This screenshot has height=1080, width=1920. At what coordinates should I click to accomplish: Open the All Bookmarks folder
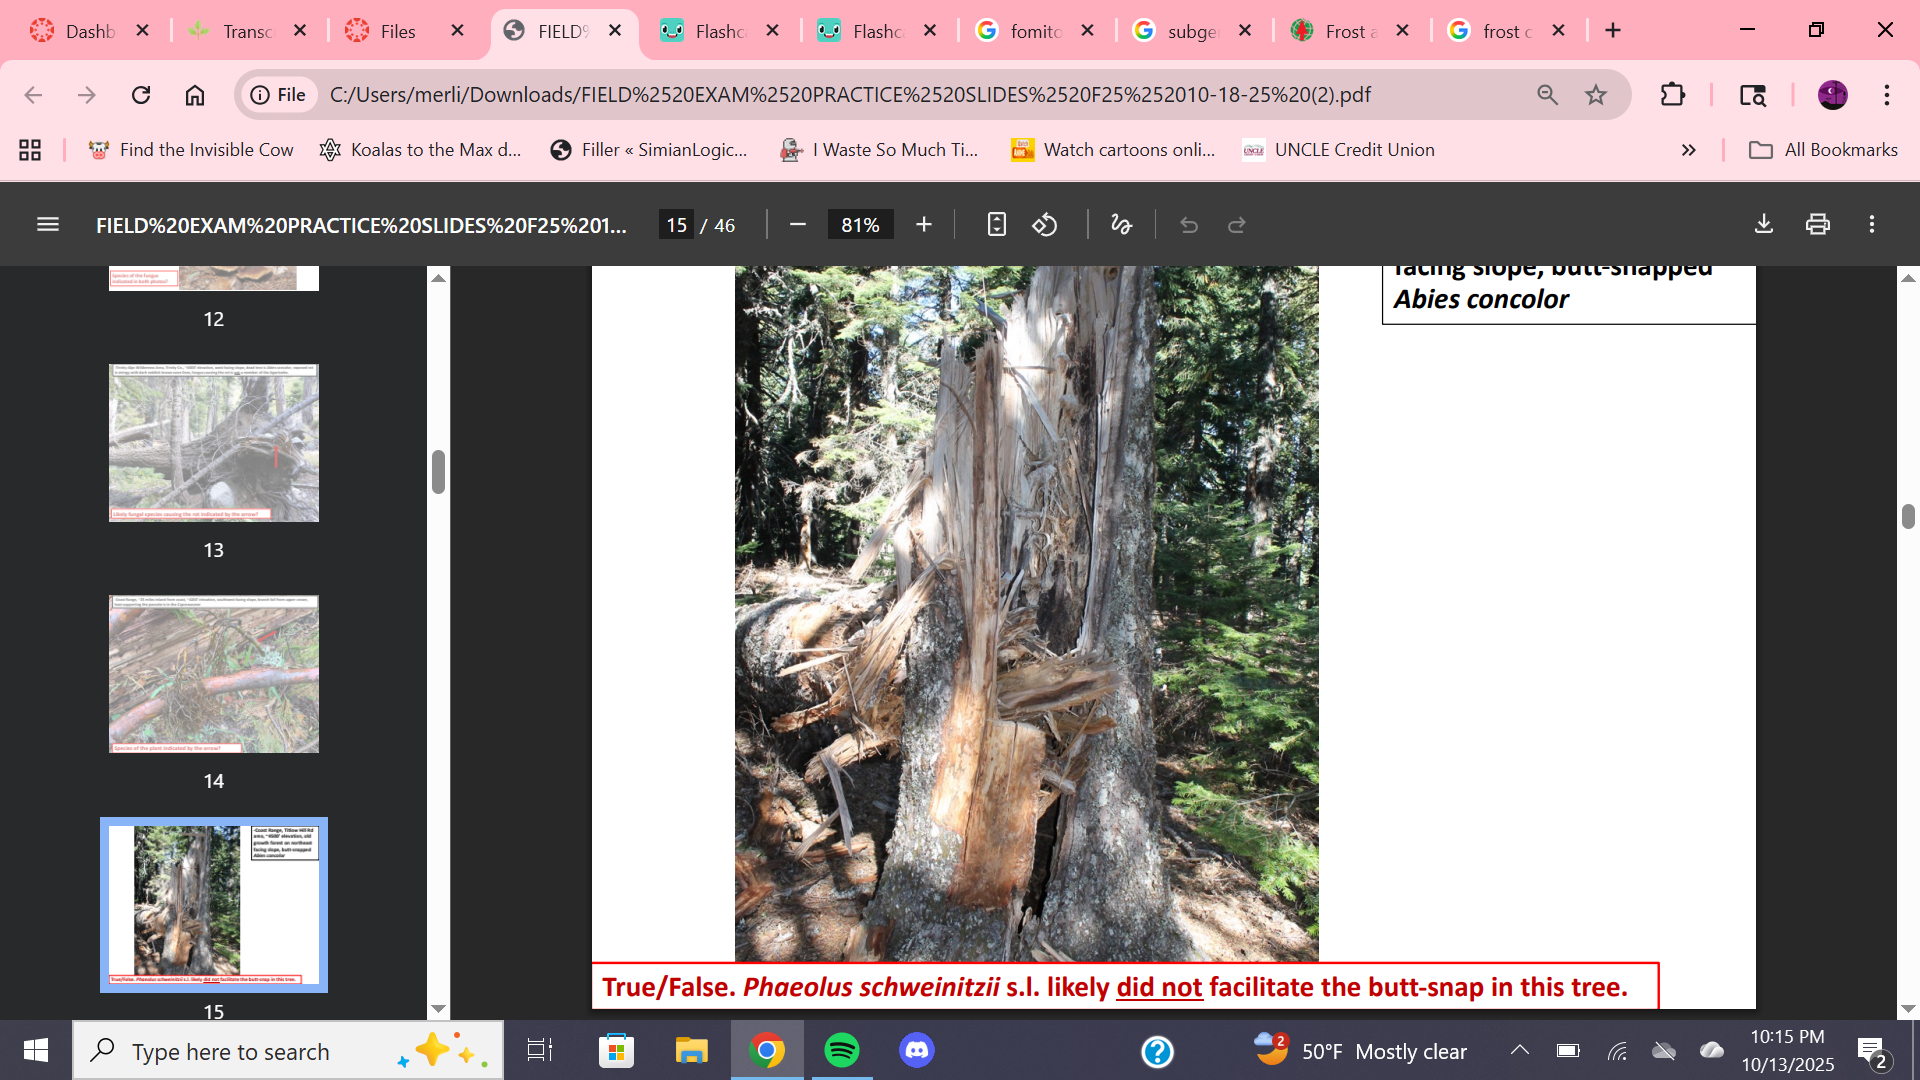[1823, 150]
